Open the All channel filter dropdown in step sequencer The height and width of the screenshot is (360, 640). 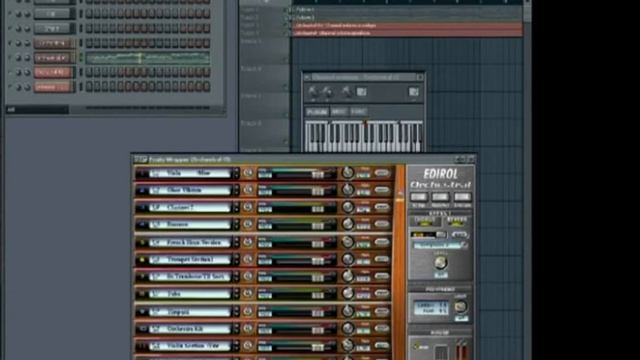pyautogui.click(x=37, y=109)
